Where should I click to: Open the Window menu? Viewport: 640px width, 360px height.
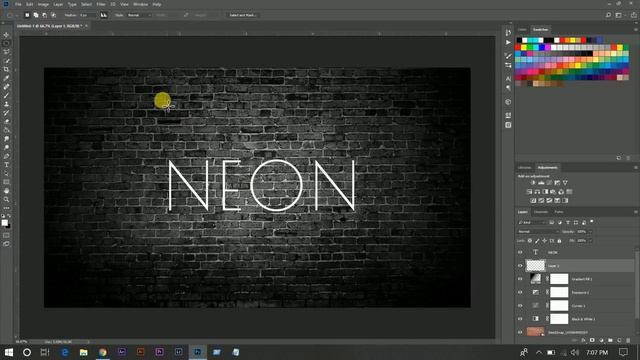pos(140,4)
